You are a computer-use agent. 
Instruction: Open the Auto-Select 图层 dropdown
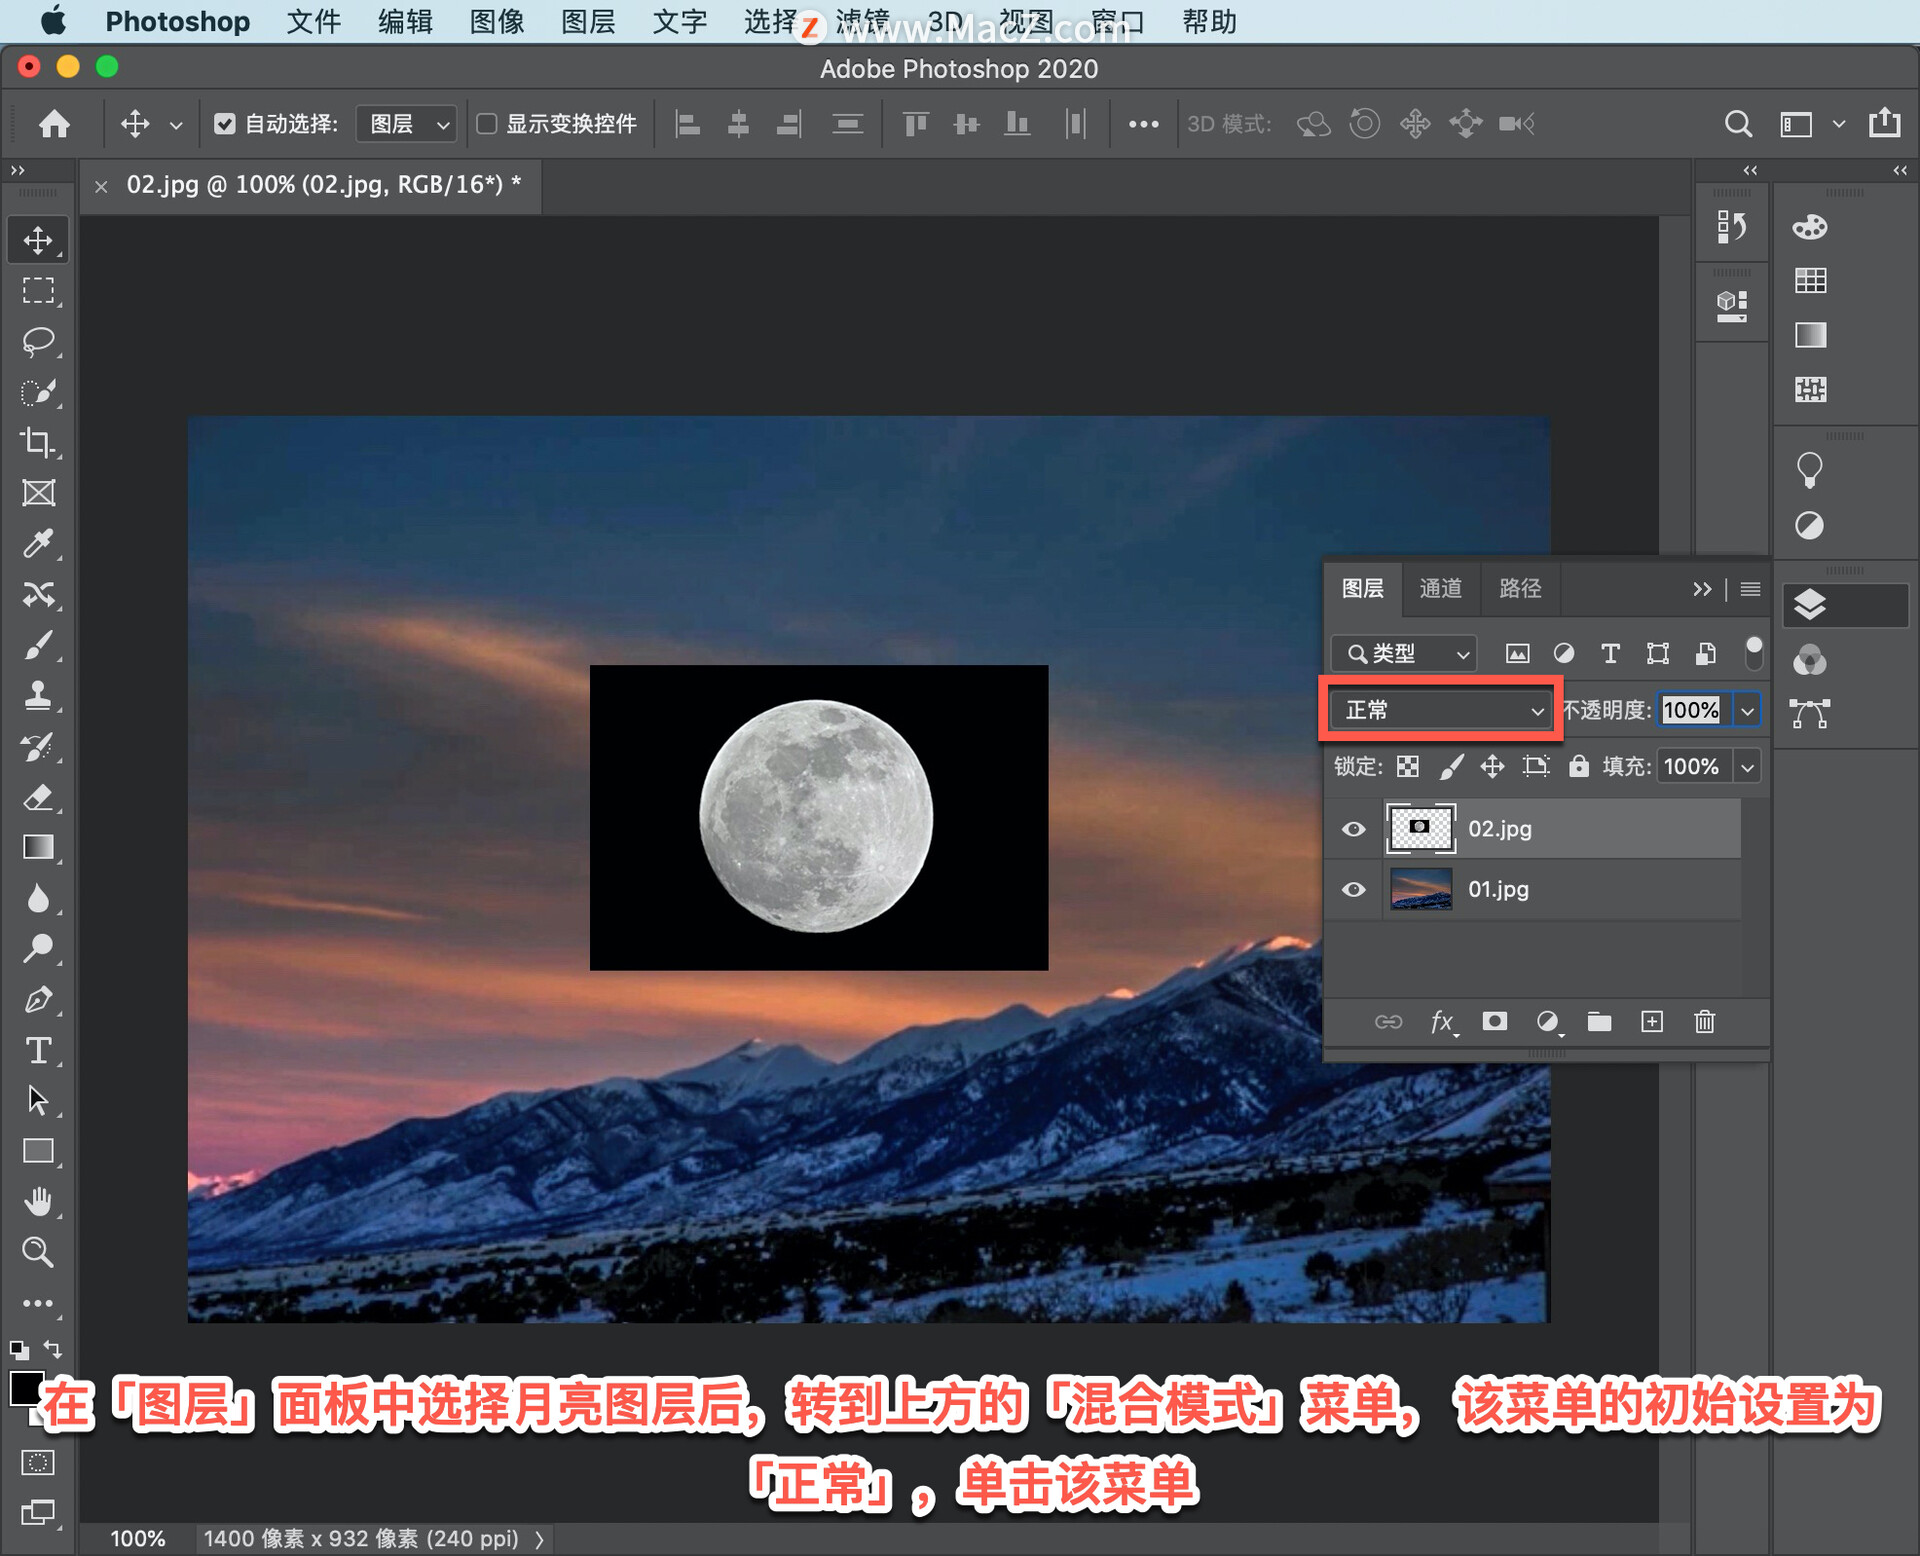pyautogui.click(x=407, y=124)
